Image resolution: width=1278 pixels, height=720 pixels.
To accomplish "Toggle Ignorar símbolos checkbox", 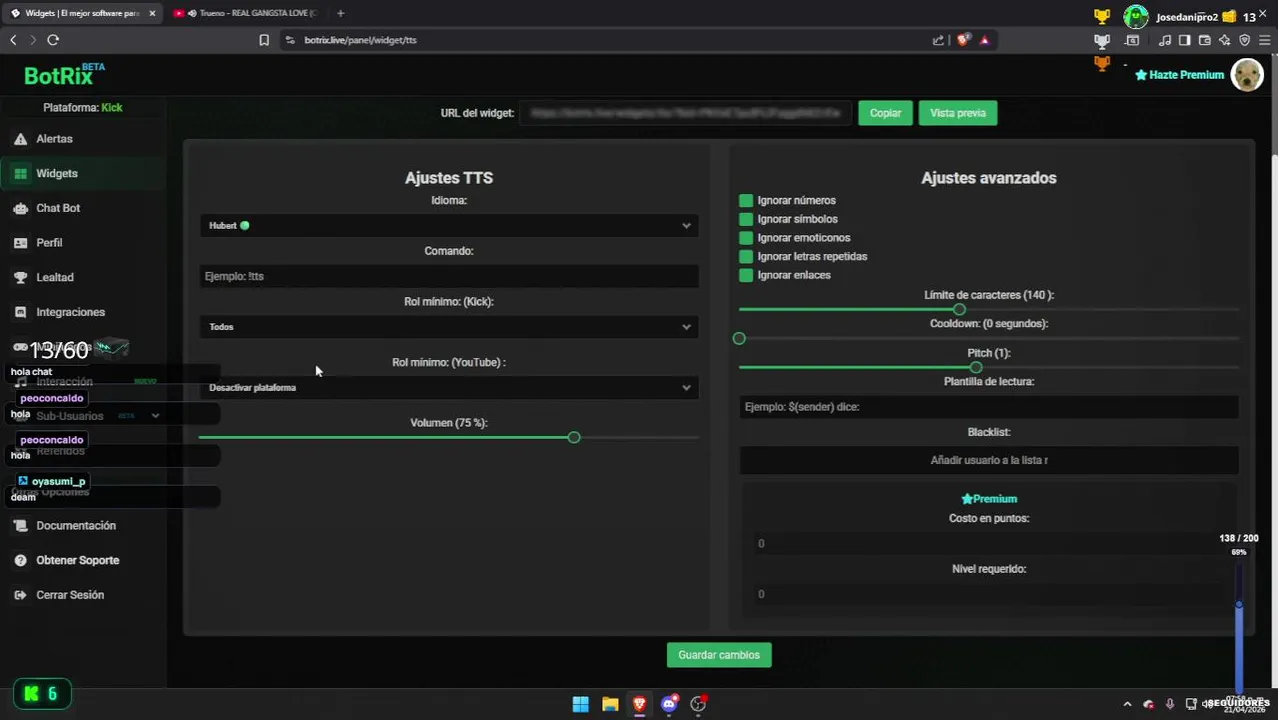I will click(x=746, y=219).
